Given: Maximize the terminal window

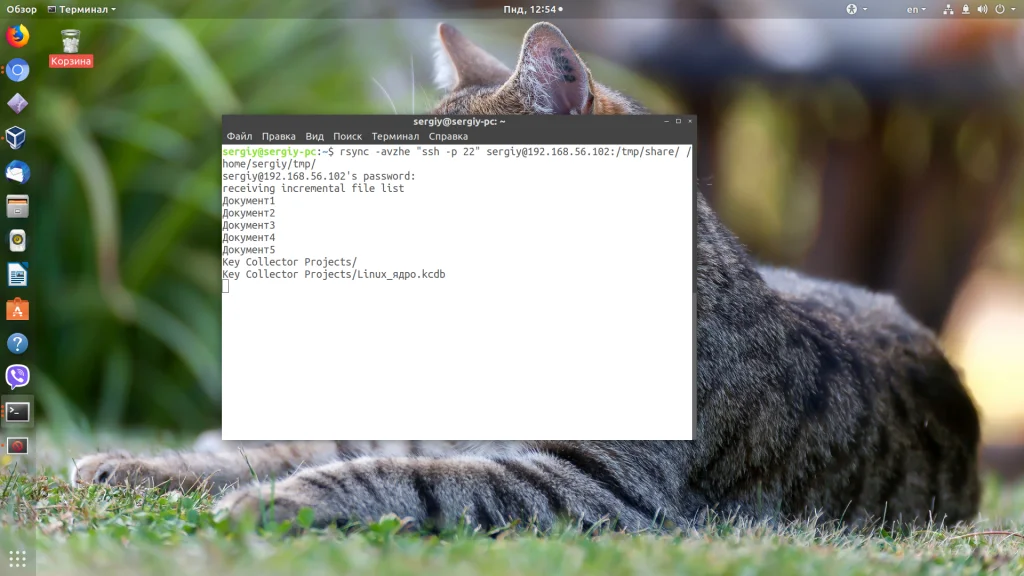Looking at the screenshot, I should [x=678, y=121].
